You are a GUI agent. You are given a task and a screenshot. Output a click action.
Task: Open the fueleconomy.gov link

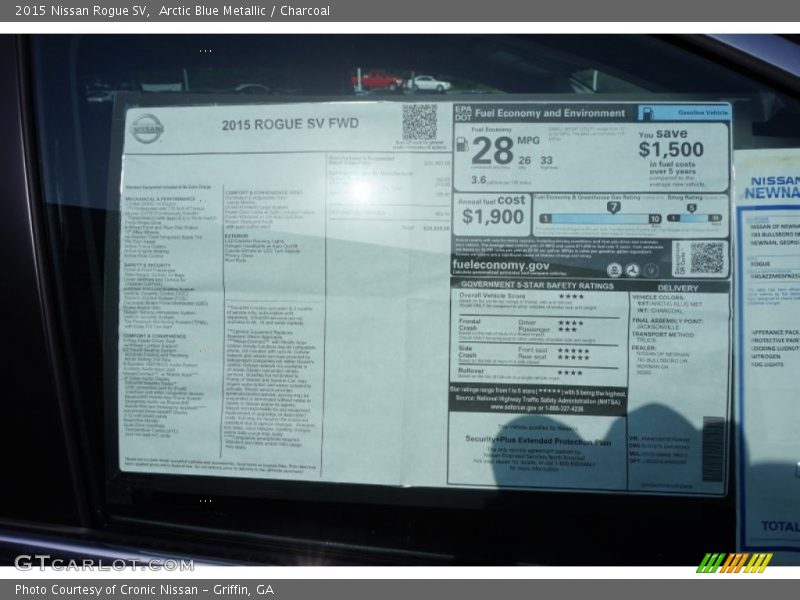pos(501,265)
